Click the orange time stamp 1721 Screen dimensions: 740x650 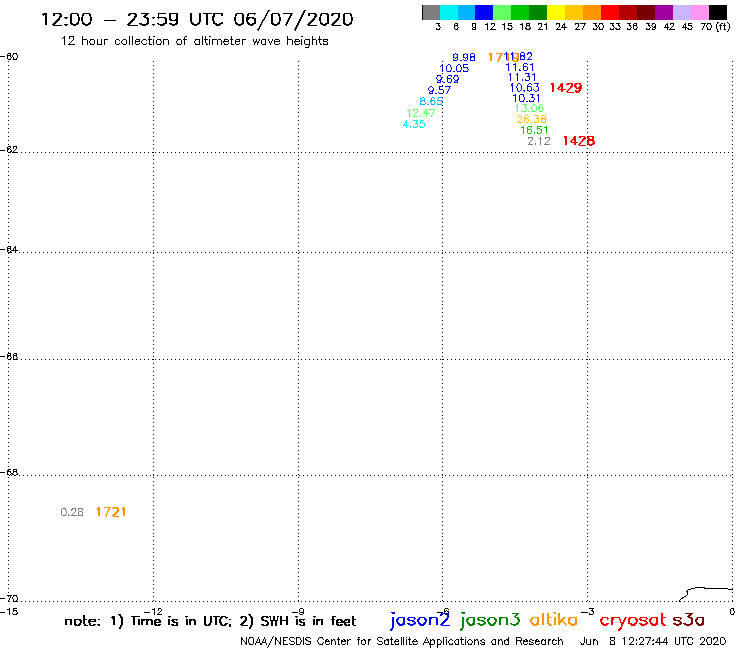click(111, 512)
